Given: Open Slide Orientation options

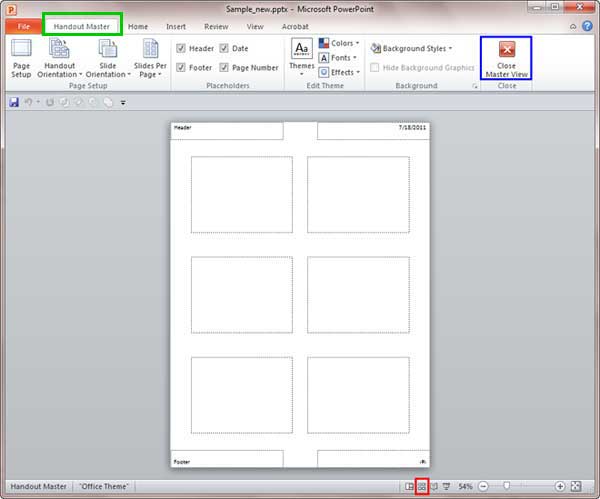Looking at the screenshot, I should [x=108, y=59].
